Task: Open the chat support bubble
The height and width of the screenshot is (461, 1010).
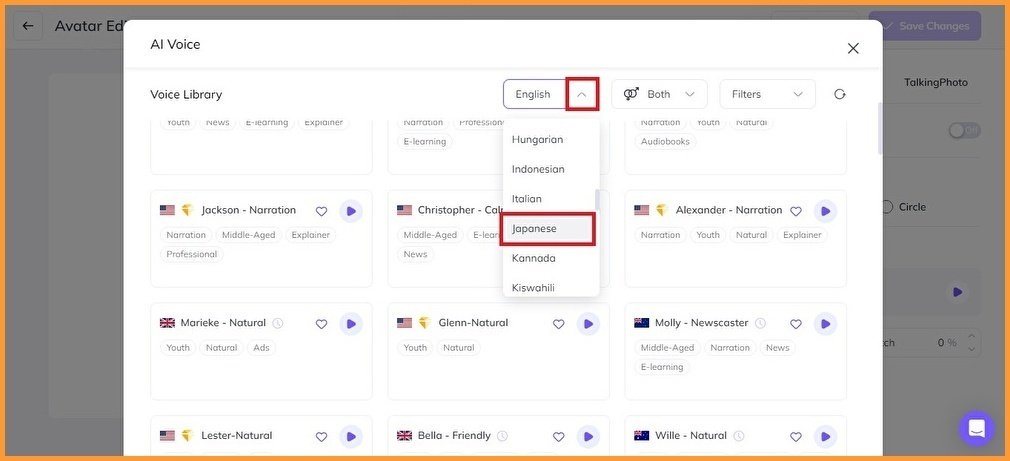Action: (977, 428)
